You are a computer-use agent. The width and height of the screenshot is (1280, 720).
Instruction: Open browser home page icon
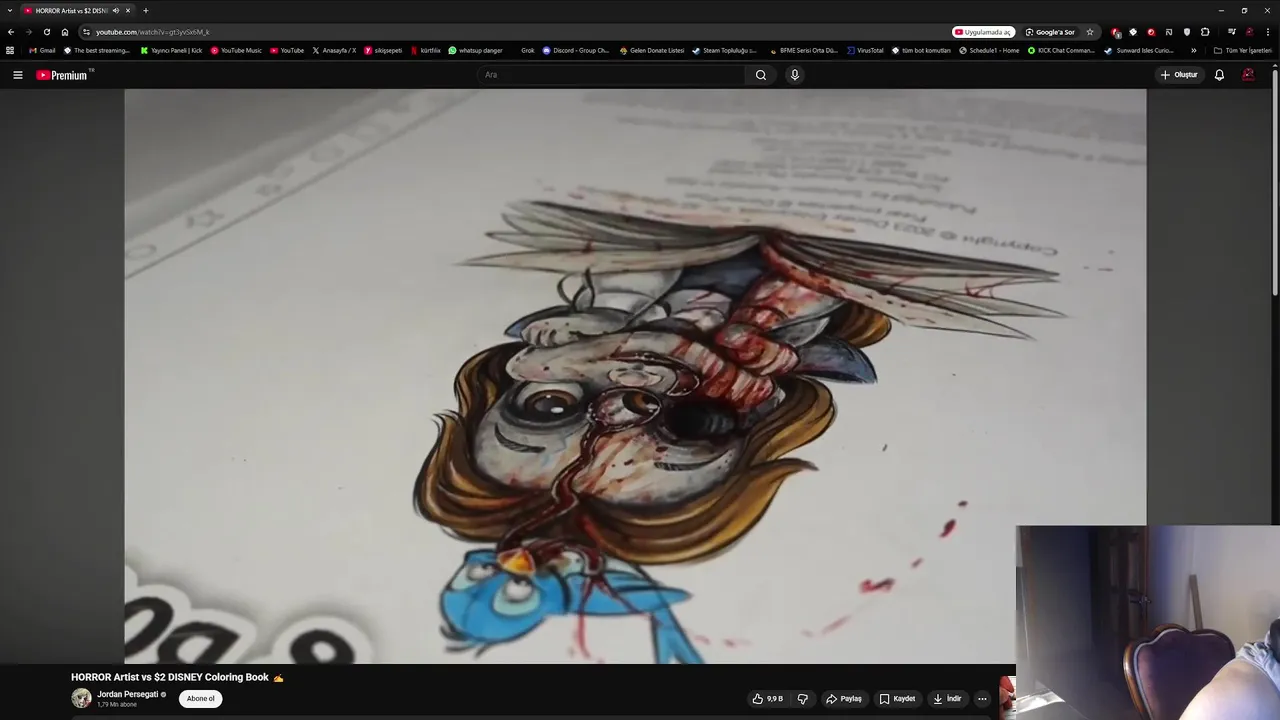(65, 32)
